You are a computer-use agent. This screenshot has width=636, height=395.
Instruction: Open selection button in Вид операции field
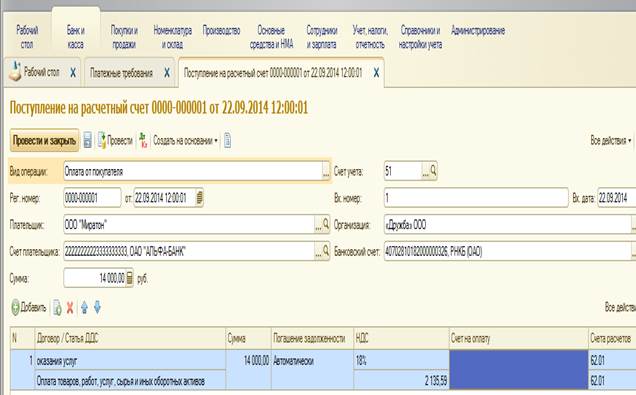point(326,172)
